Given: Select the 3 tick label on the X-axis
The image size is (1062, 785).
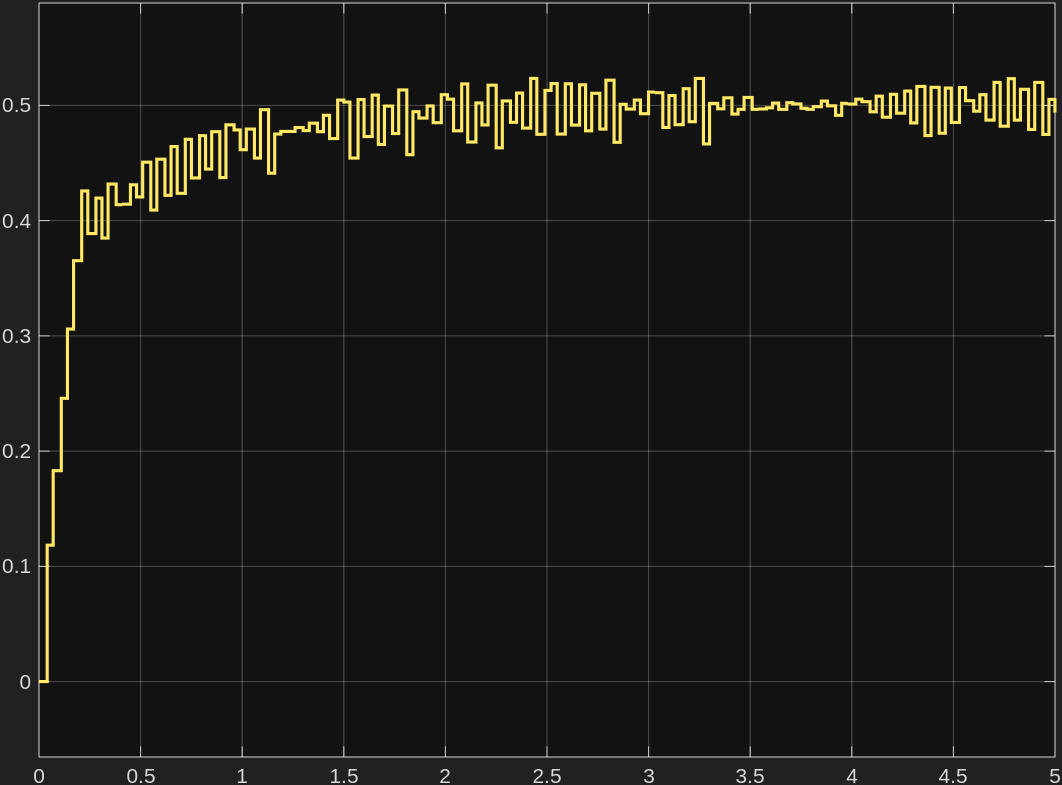Looking at the screenshot, I should coord(648,775).
